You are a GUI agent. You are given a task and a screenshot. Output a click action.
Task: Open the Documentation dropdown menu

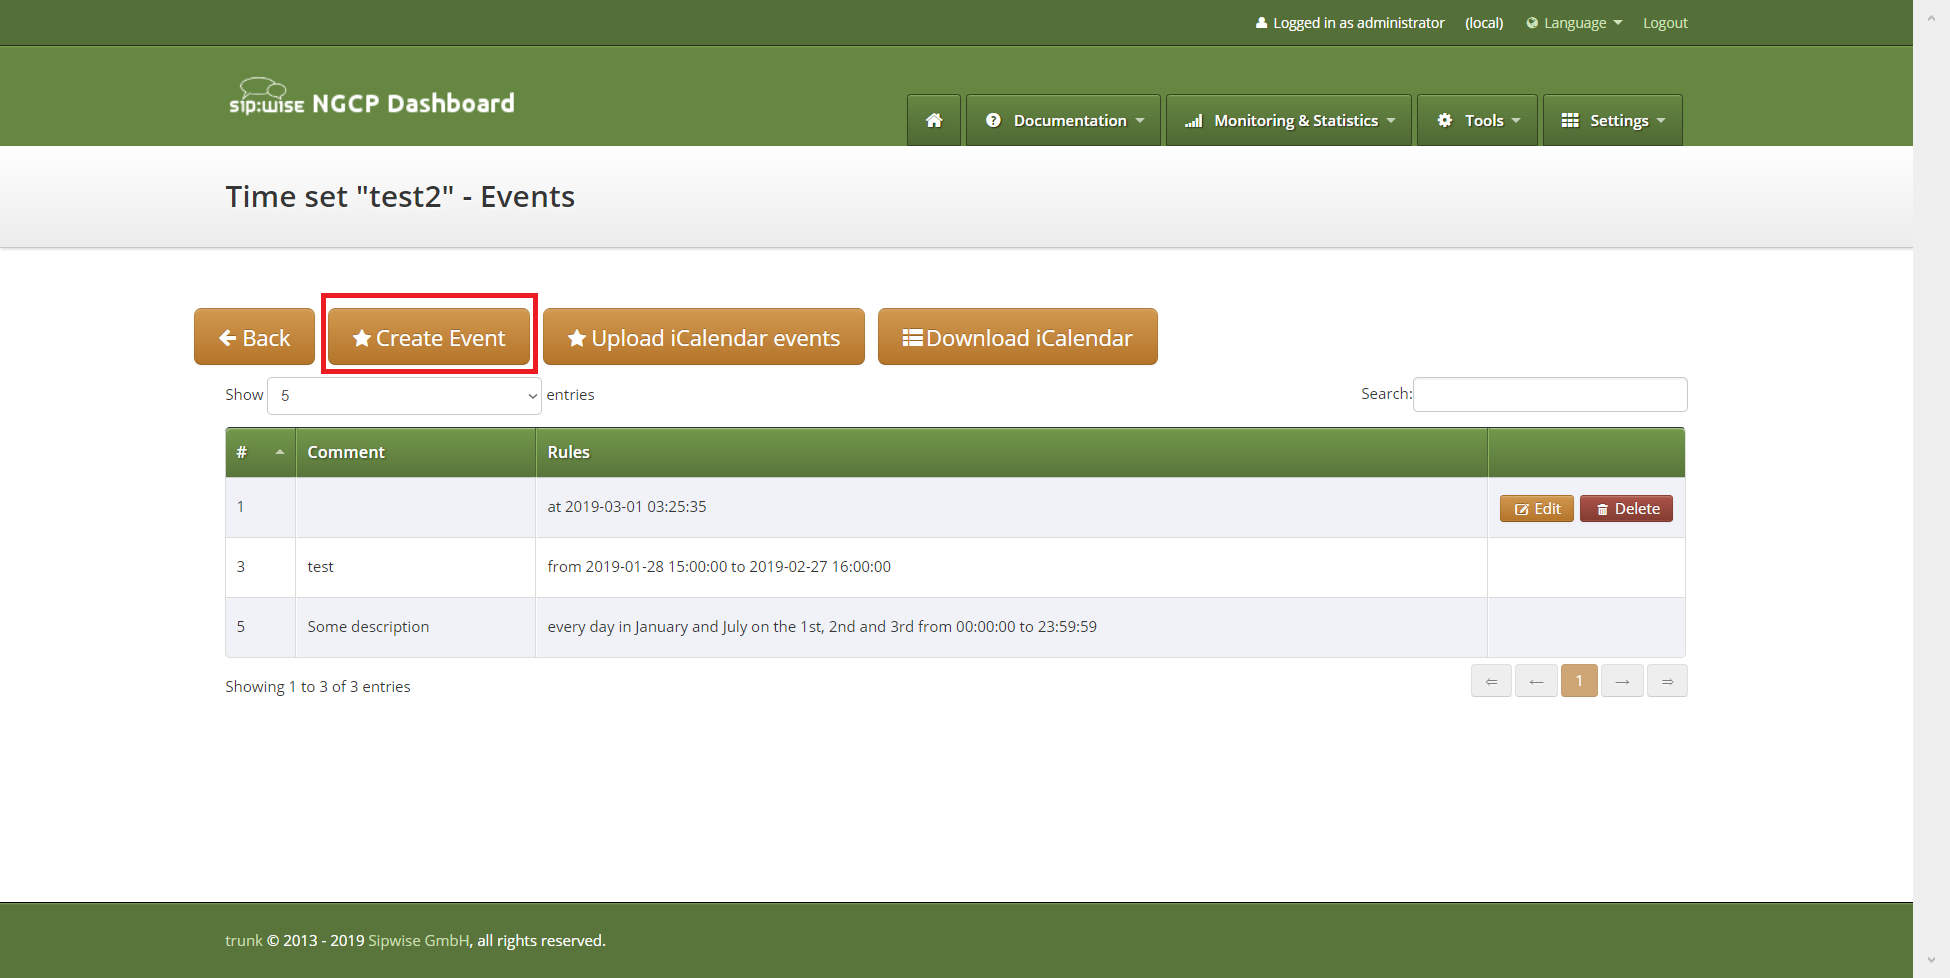(1063, 120)
